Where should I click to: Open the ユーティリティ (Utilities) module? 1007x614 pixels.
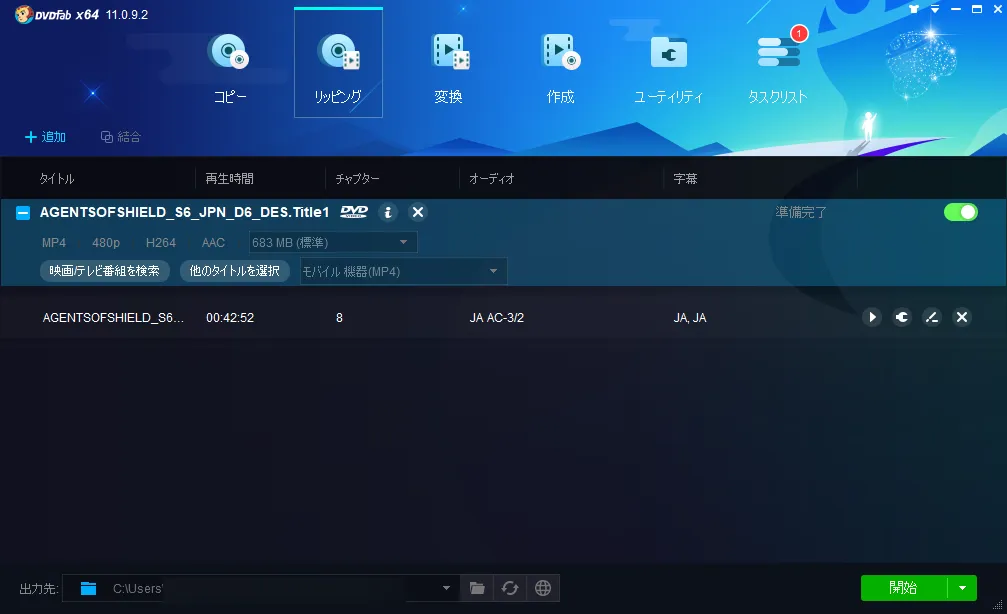[x=669, y=69]
